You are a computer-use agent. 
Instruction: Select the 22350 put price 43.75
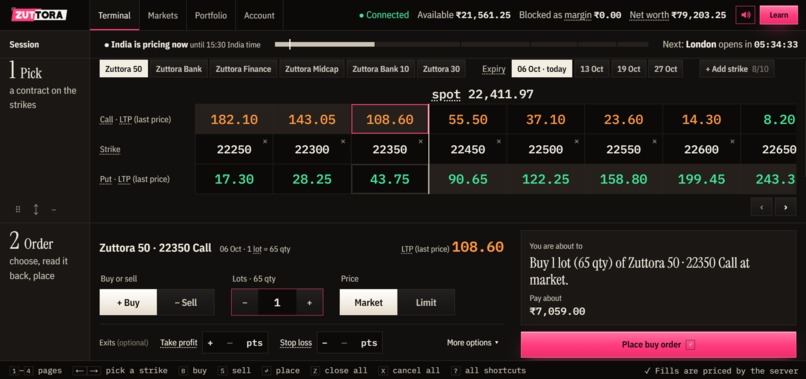click(390, 179)
